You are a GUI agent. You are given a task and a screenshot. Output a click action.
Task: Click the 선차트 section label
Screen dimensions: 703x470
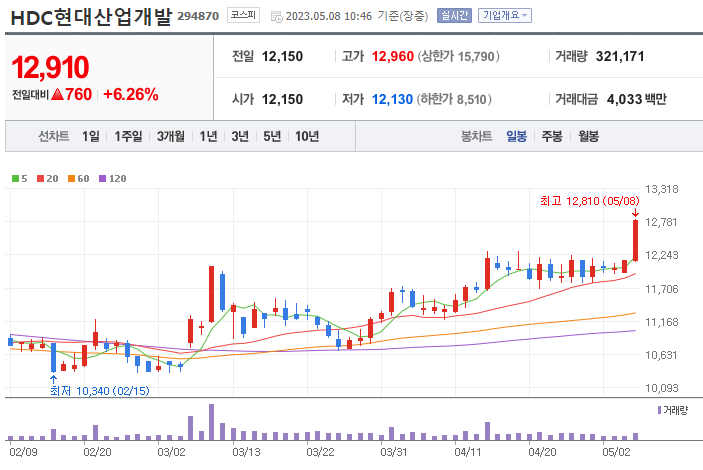click(53, 136)
